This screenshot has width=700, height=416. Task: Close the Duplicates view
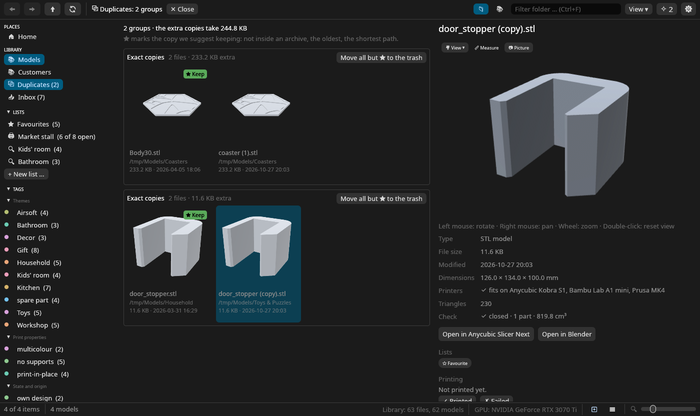[x=182, y=9]
